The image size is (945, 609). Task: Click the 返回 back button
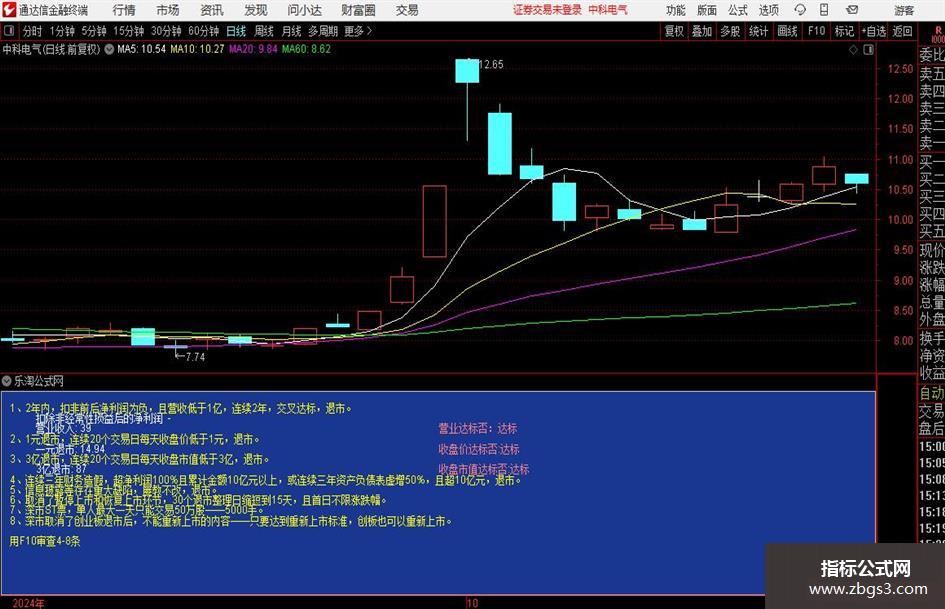tap(902, 31)
